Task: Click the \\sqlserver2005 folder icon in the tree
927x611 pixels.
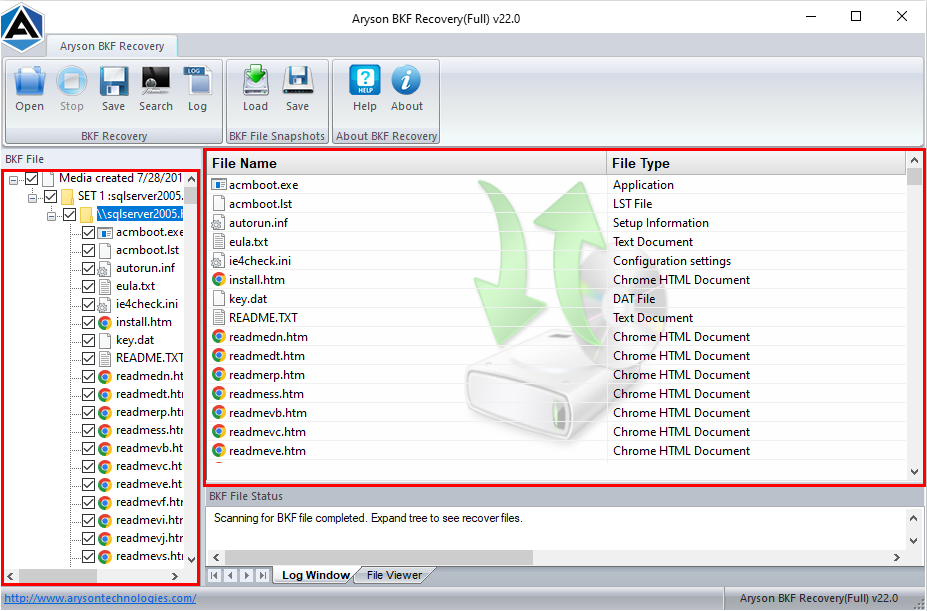Action: [86, 214]
